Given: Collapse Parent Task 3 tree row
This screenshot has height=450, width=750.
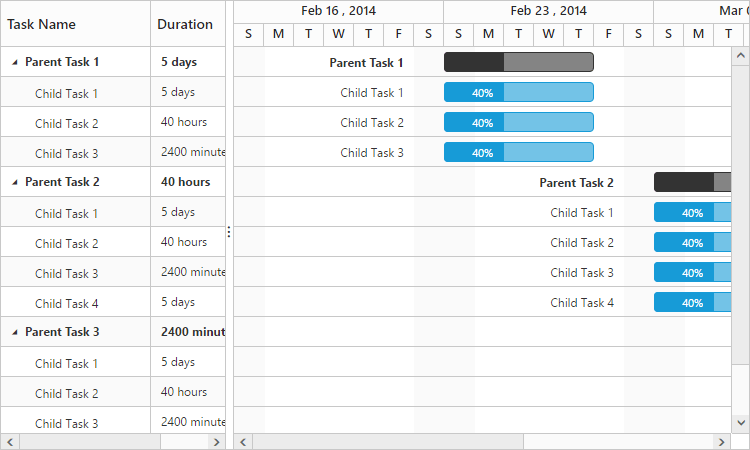Looking at the screenshot, I should (15, 332).
